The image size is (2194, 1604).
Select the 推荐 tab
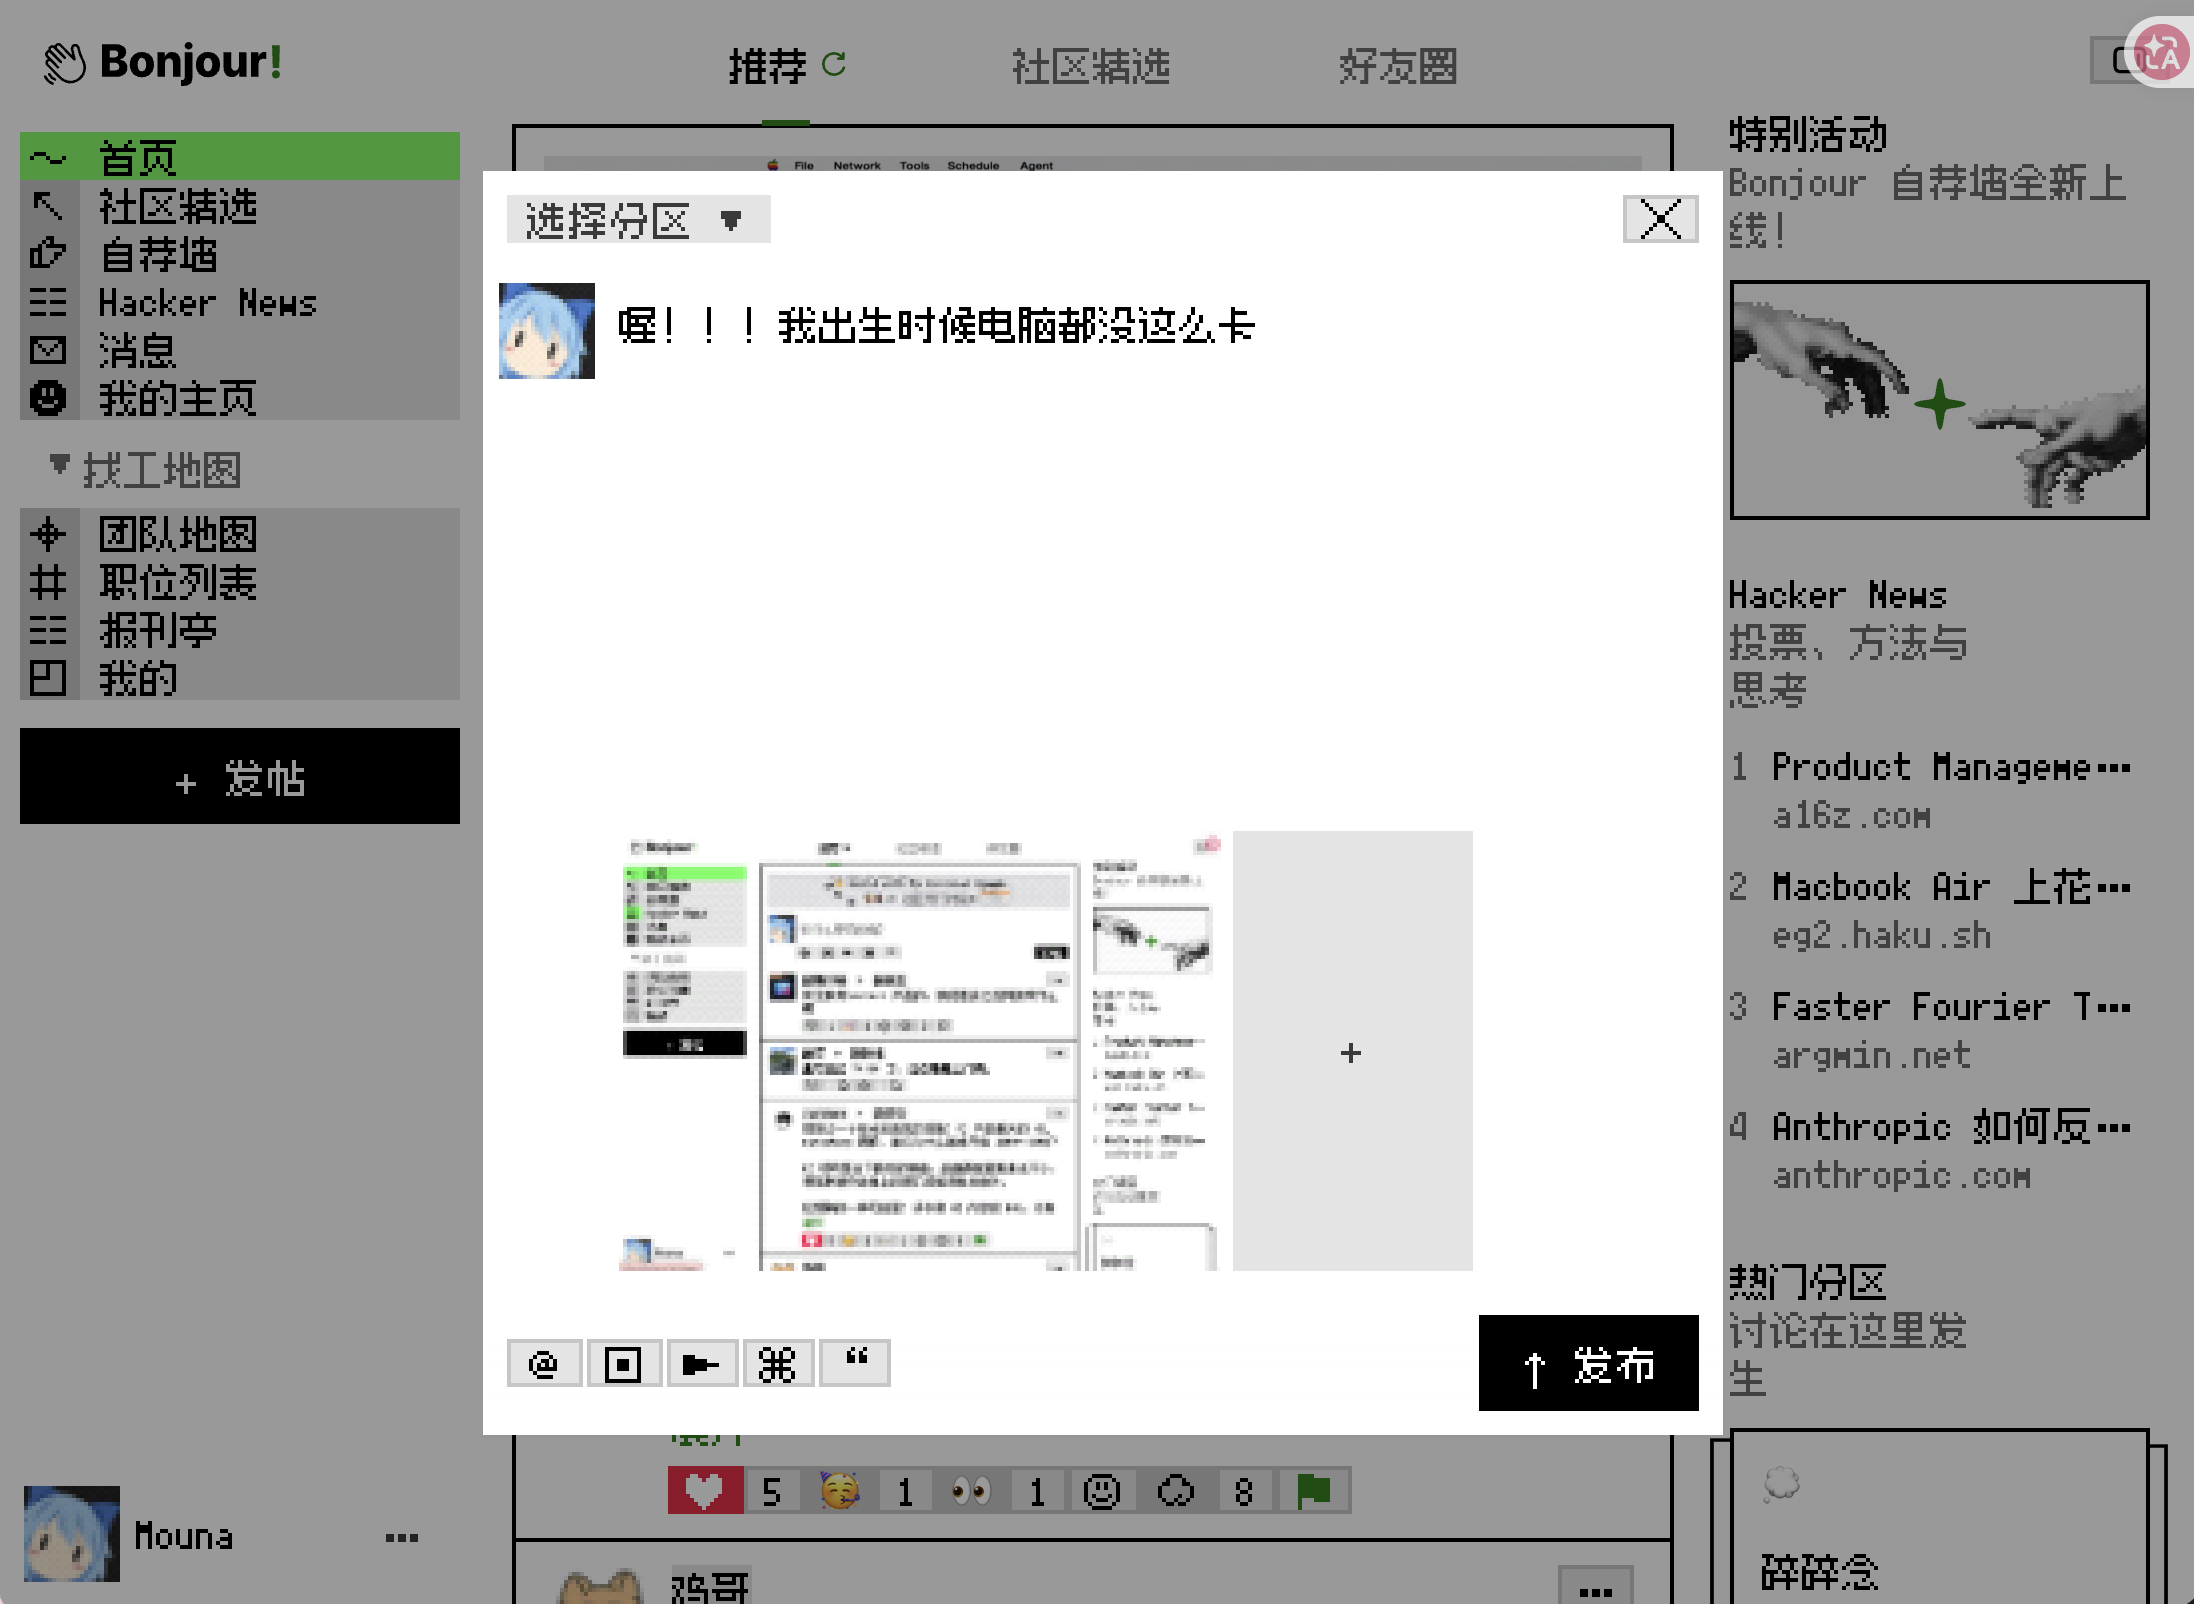tap(767, 66)
